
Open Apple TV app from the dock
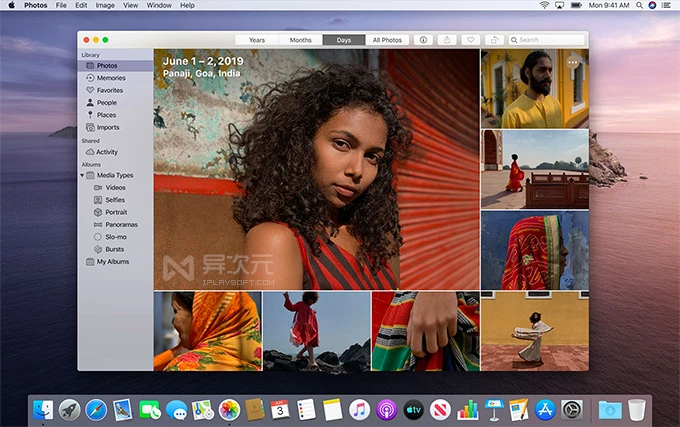[x=413, y=410]
